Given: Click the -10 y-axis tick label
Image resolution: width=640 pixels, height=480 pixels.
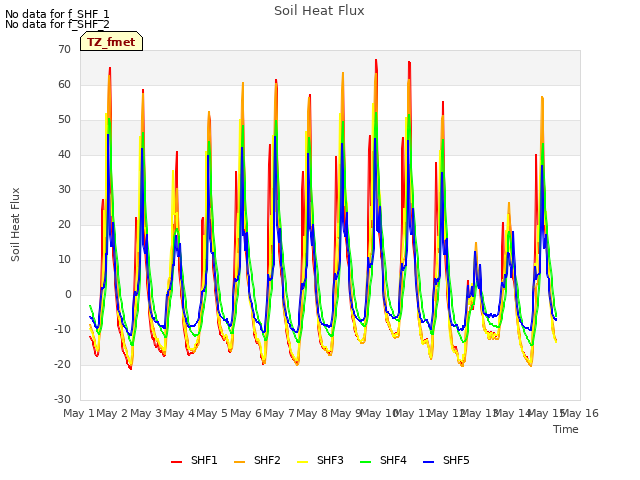Looking at the screenshot, I should pos(62,329).
